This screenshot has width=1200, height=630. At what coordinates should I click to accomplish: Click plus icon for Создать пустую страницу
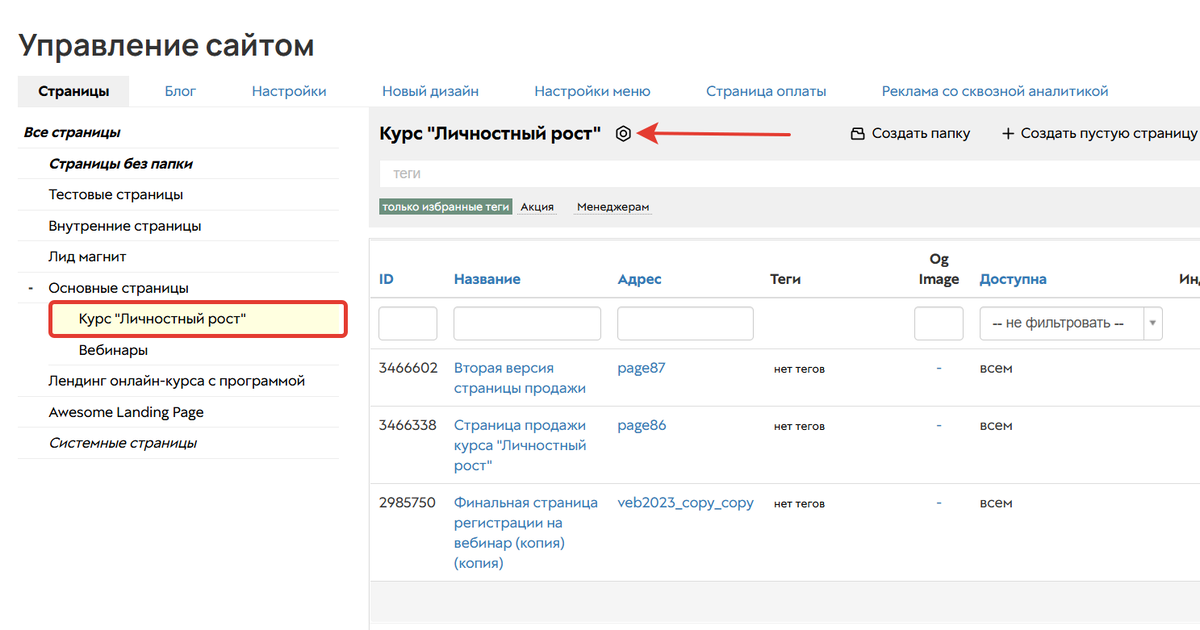point(1008,134)
